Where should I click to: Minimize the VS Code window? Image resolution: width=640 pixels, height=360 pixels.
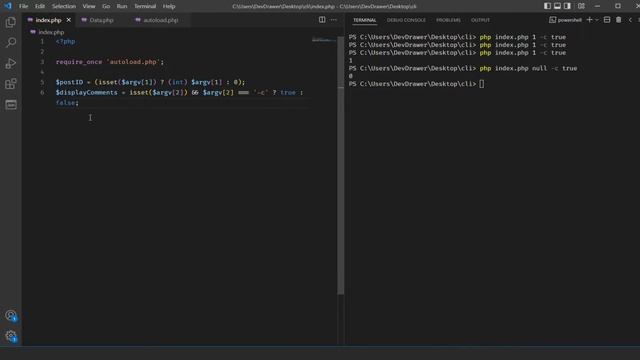point(598,6)
